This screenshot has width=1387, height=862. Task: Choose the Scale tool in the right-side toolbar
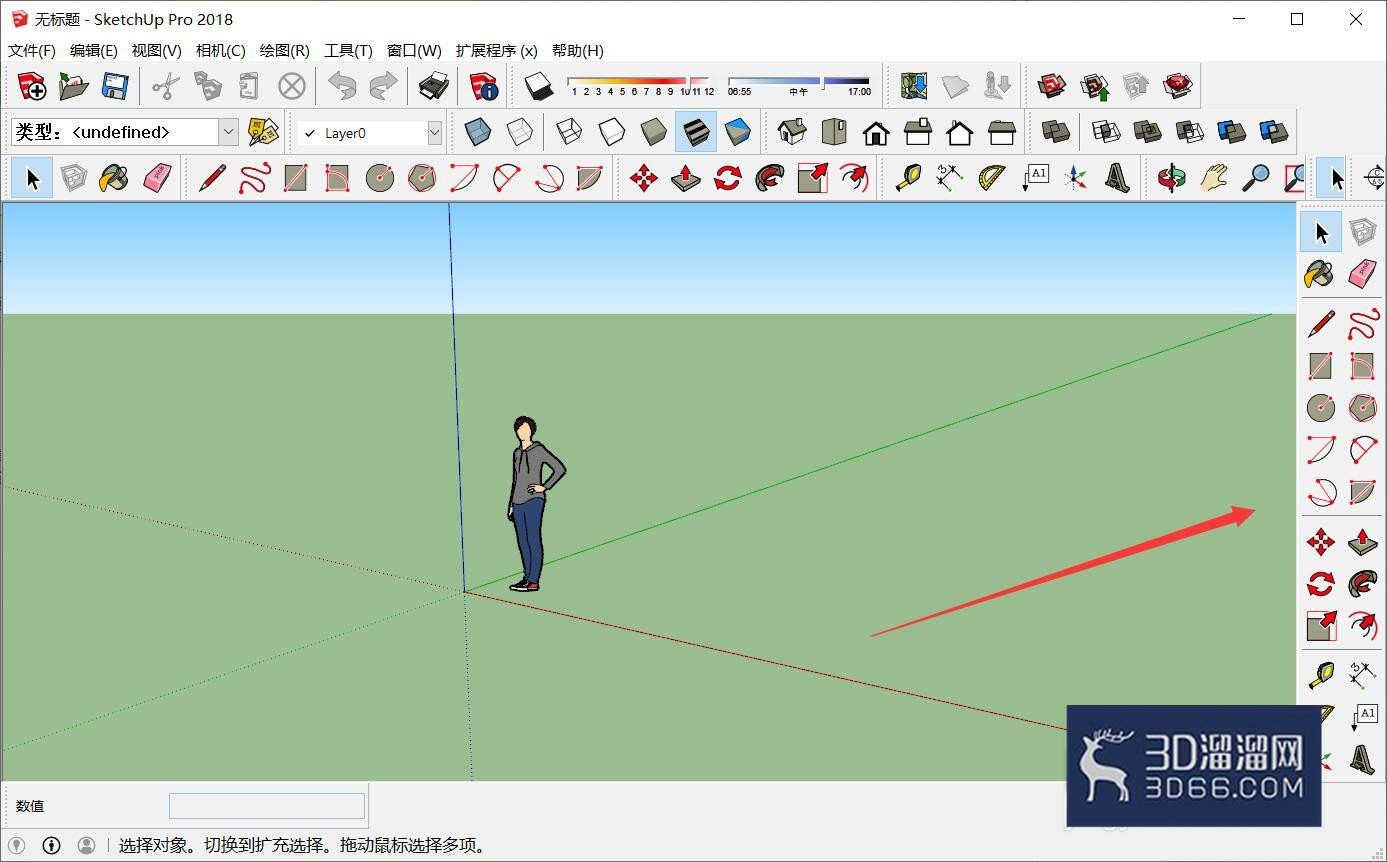coord(1320,626)
